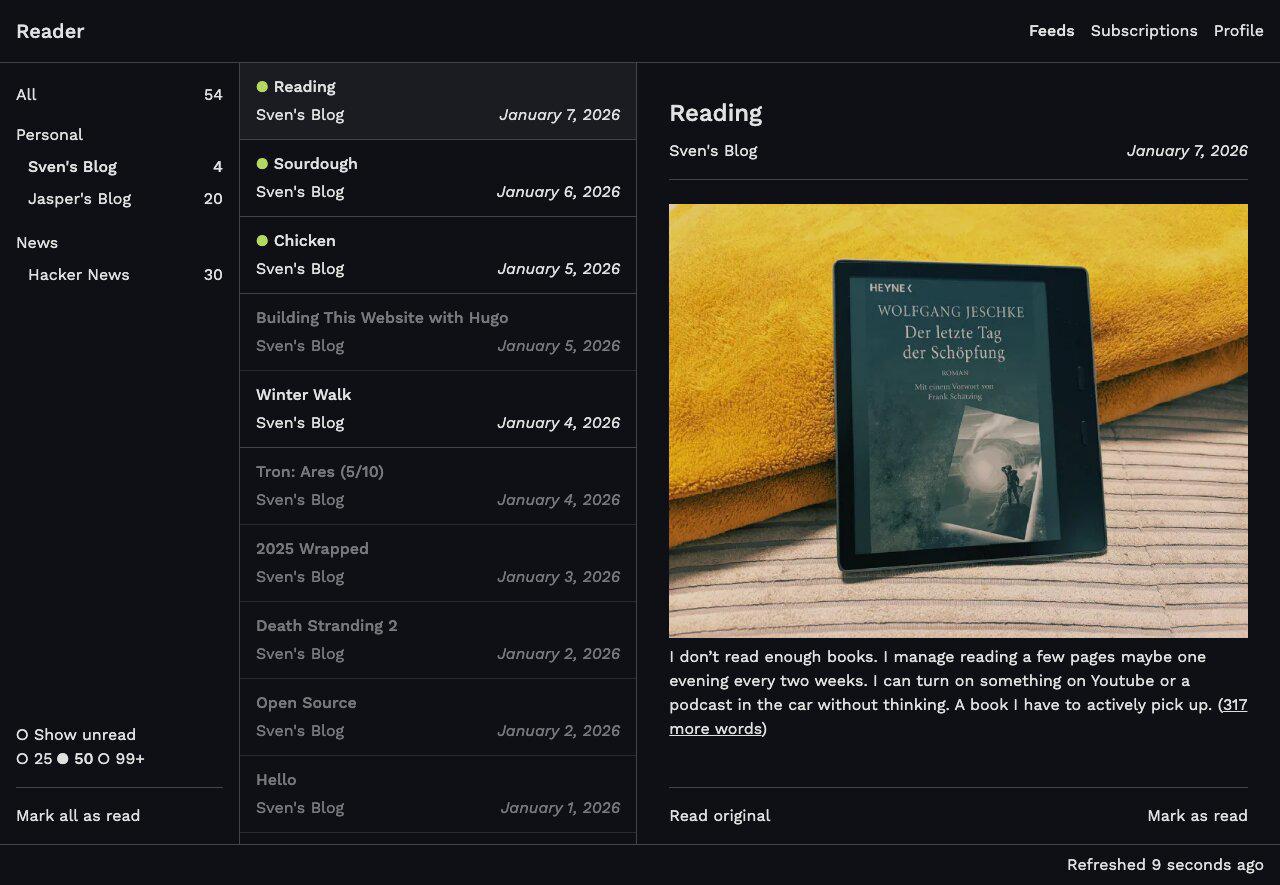Open the Profile page
This screenshot has width=1280, height=885.
tap(1238, 31)
